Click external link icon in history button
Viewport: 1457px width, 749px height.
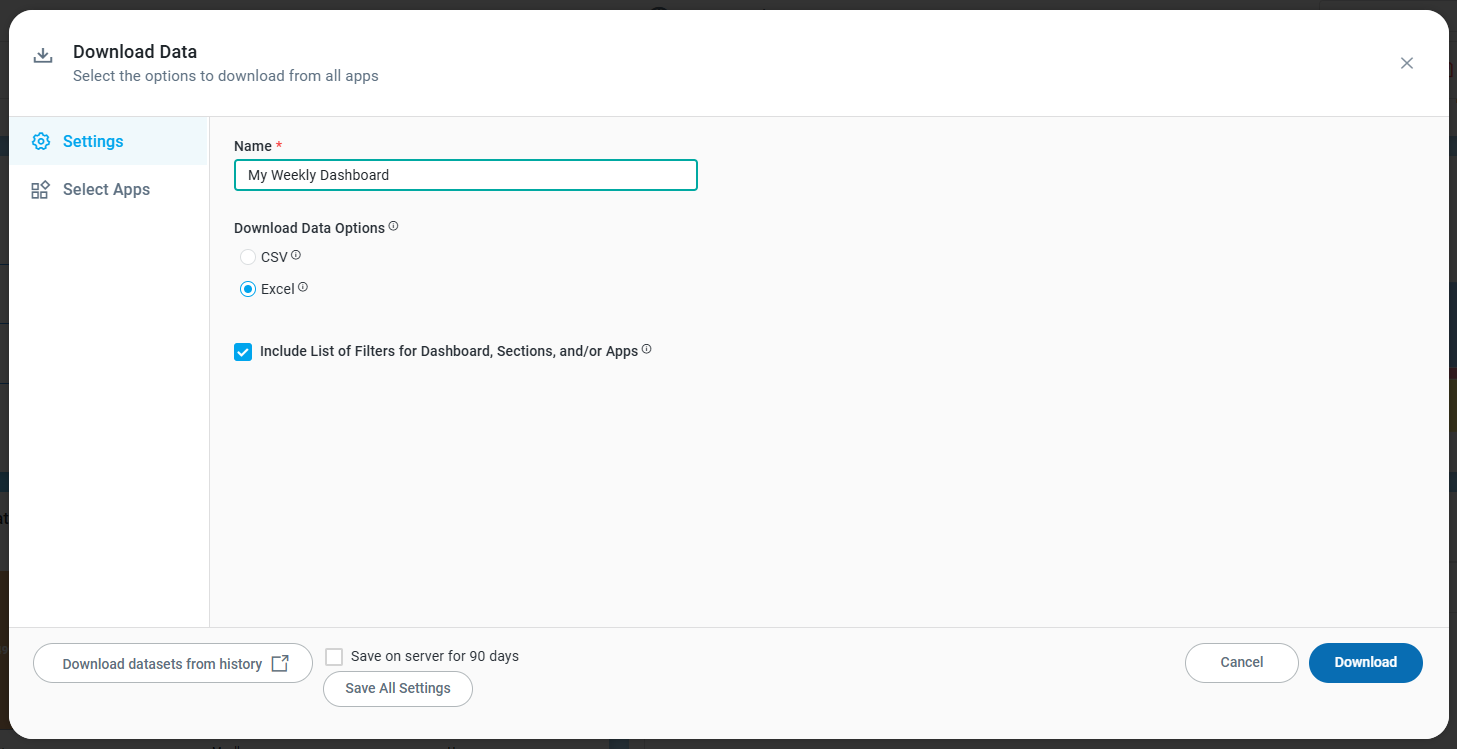pyautogui.click(x=280, y=664)
